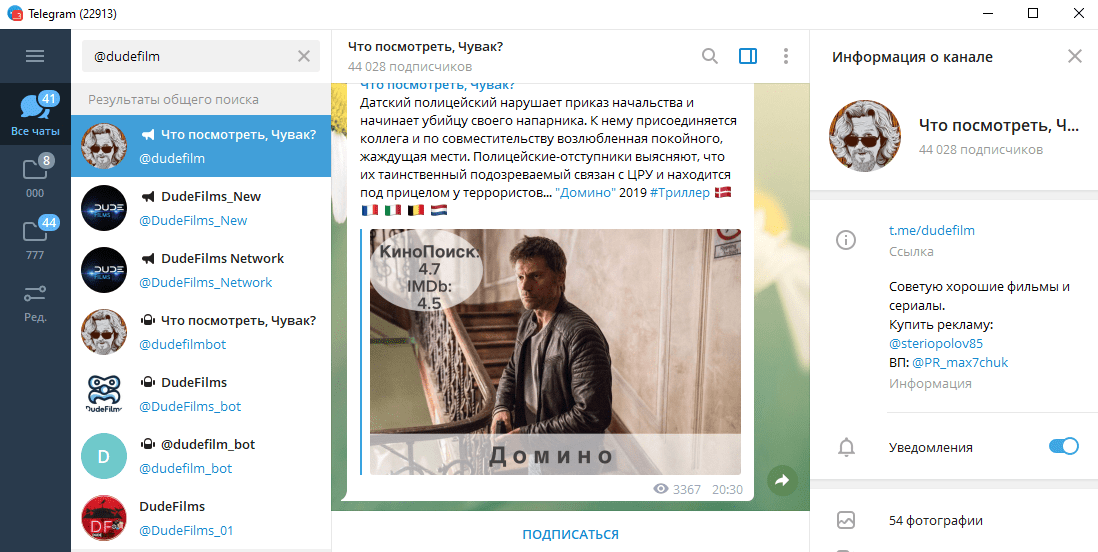Edit folders via the Ред. icon

point(35,301)
